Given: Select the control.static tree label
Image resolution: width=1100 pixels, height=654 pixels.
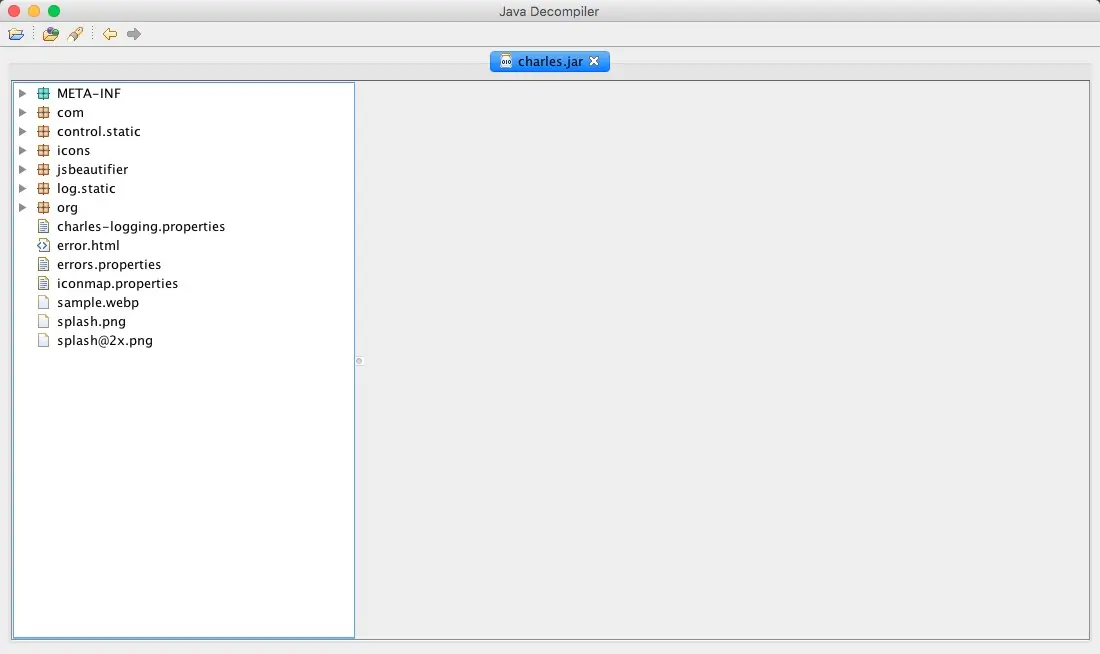Looking at the screenshot, I should coord(99,131).
